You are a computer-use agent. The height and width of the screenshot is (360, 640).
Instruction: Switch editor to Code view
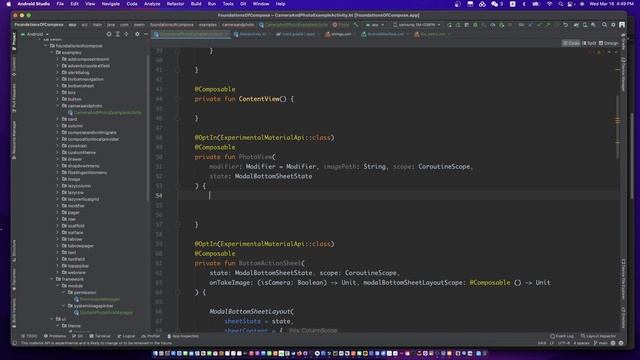[571, 43]
